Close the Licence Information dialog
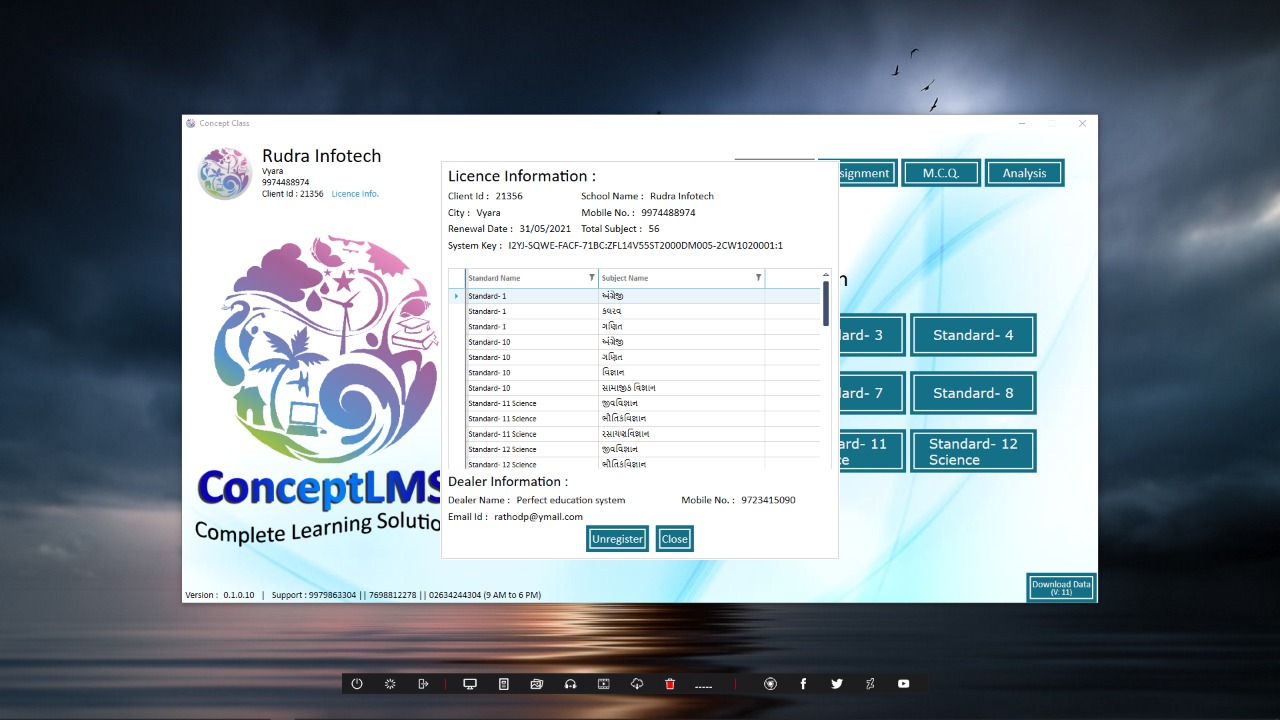The image size is (1280, 720). tap(674, 539)
